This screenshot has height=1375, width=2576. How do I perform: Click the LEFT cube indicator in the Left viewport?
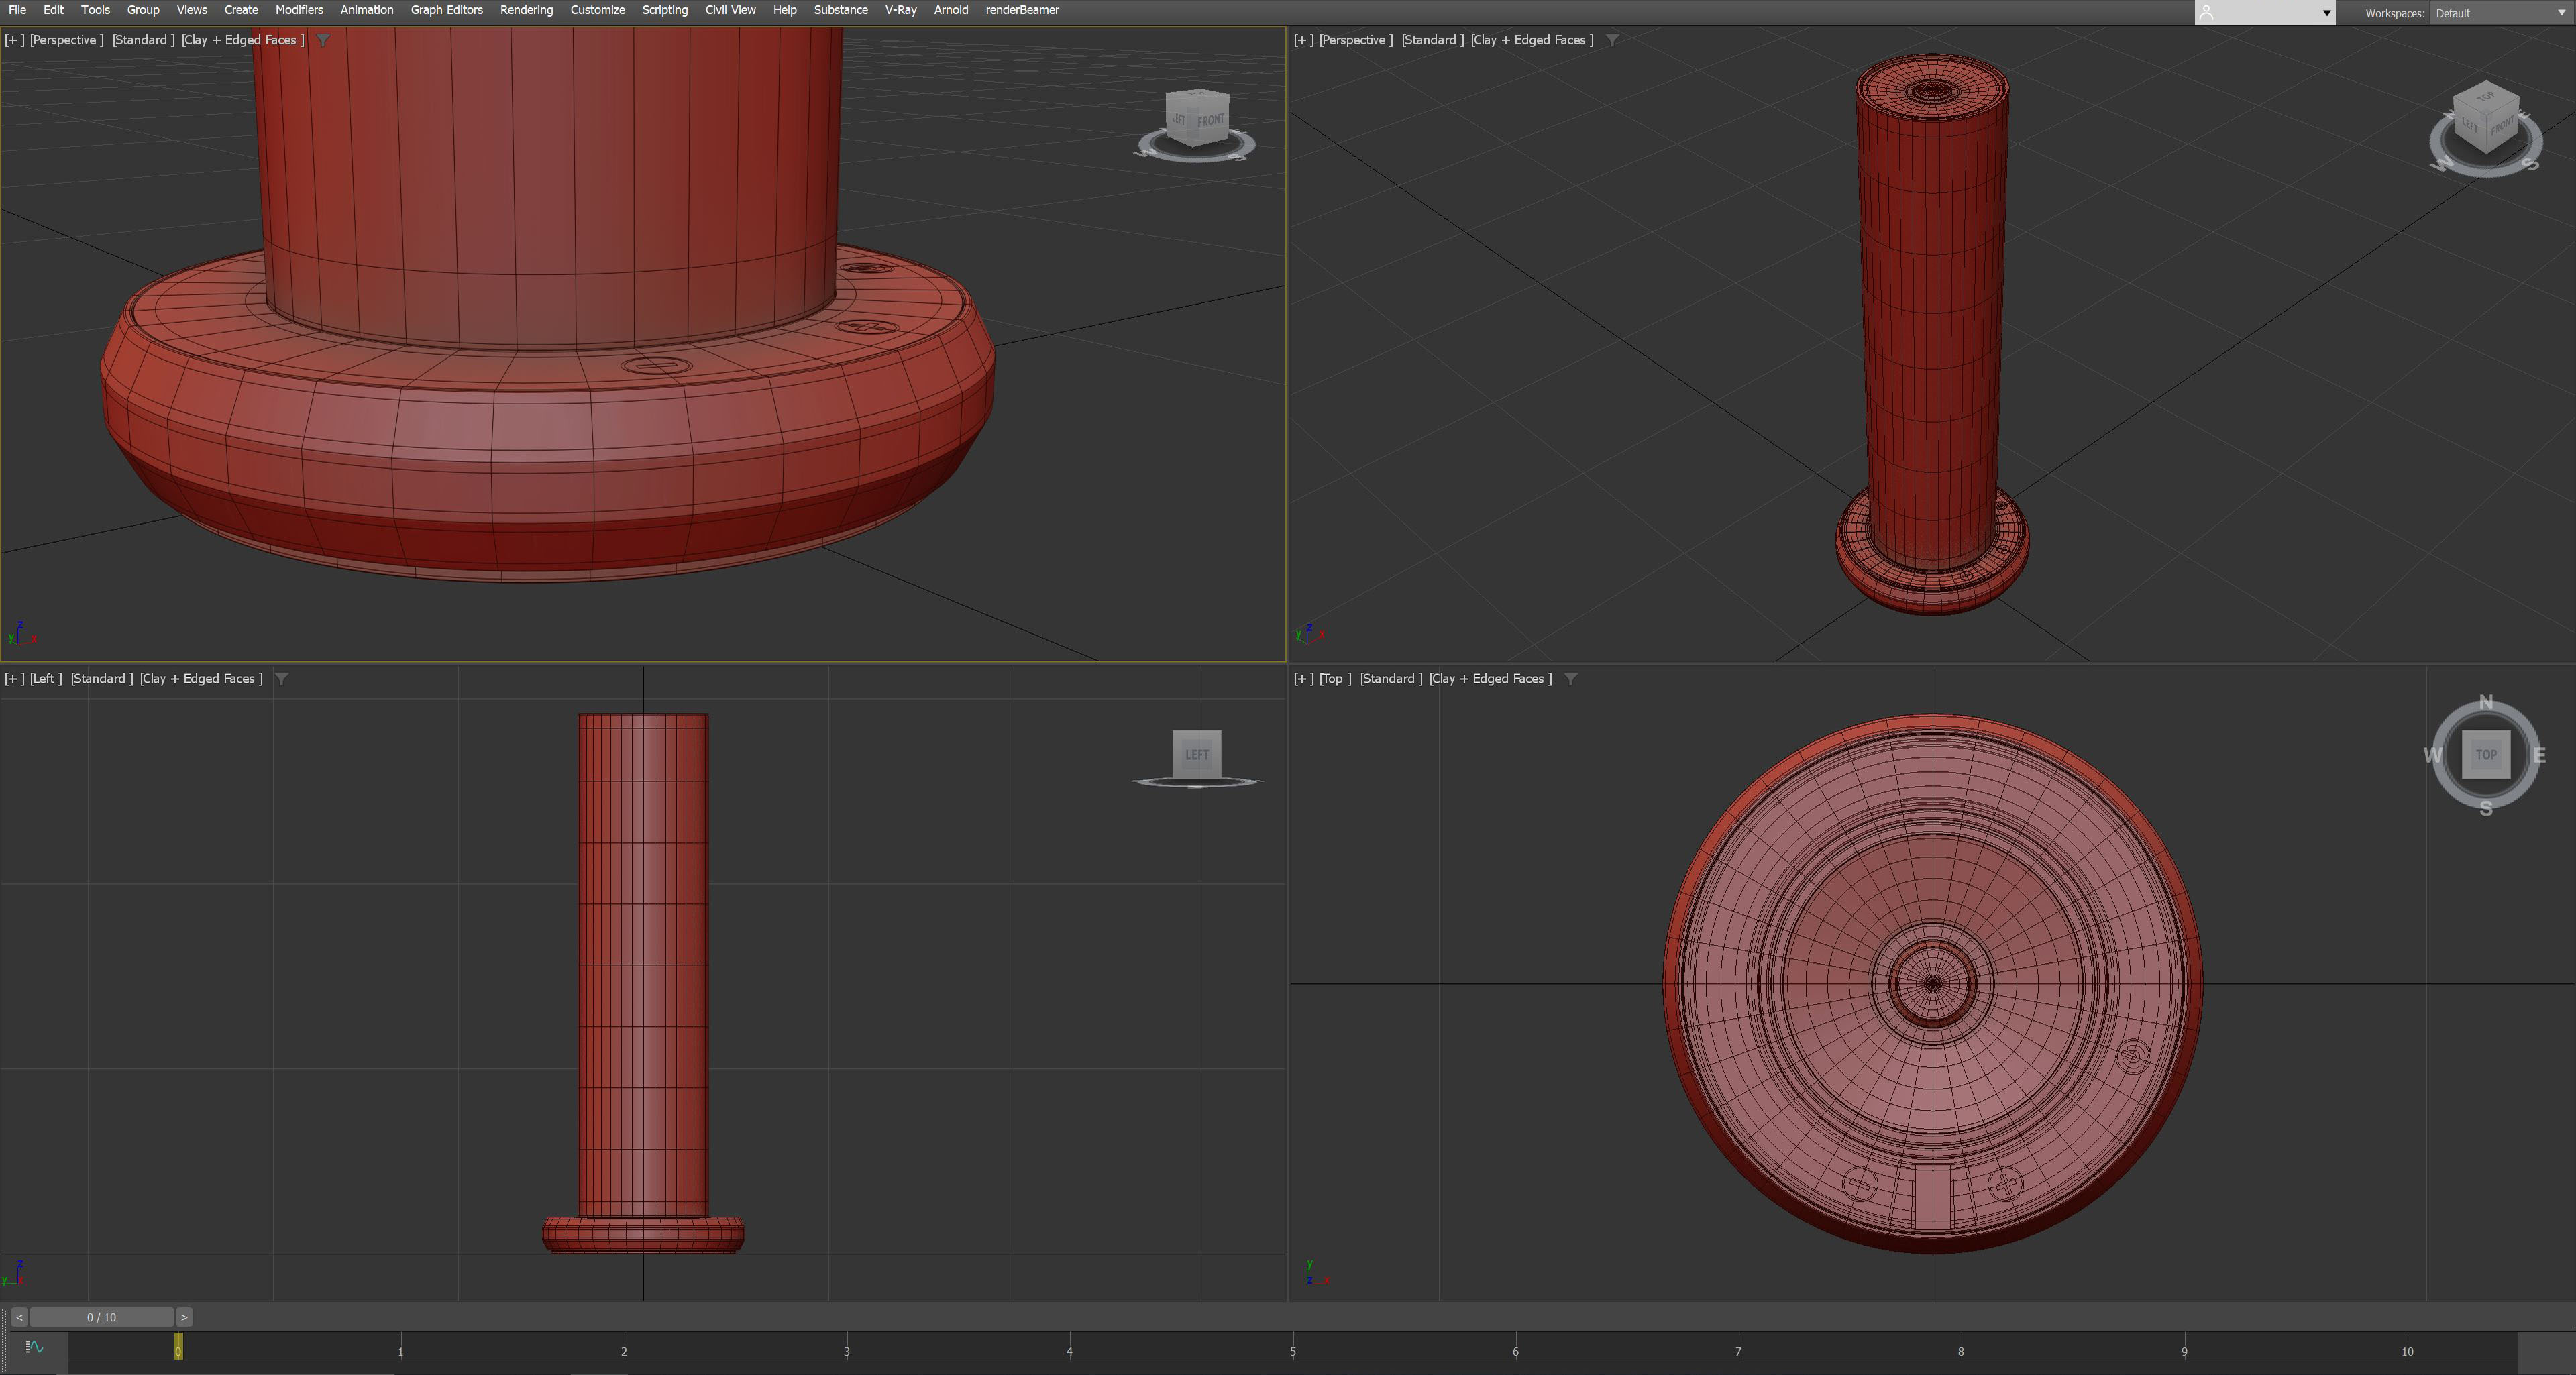pyautogui.click(x=1196, y=755)
